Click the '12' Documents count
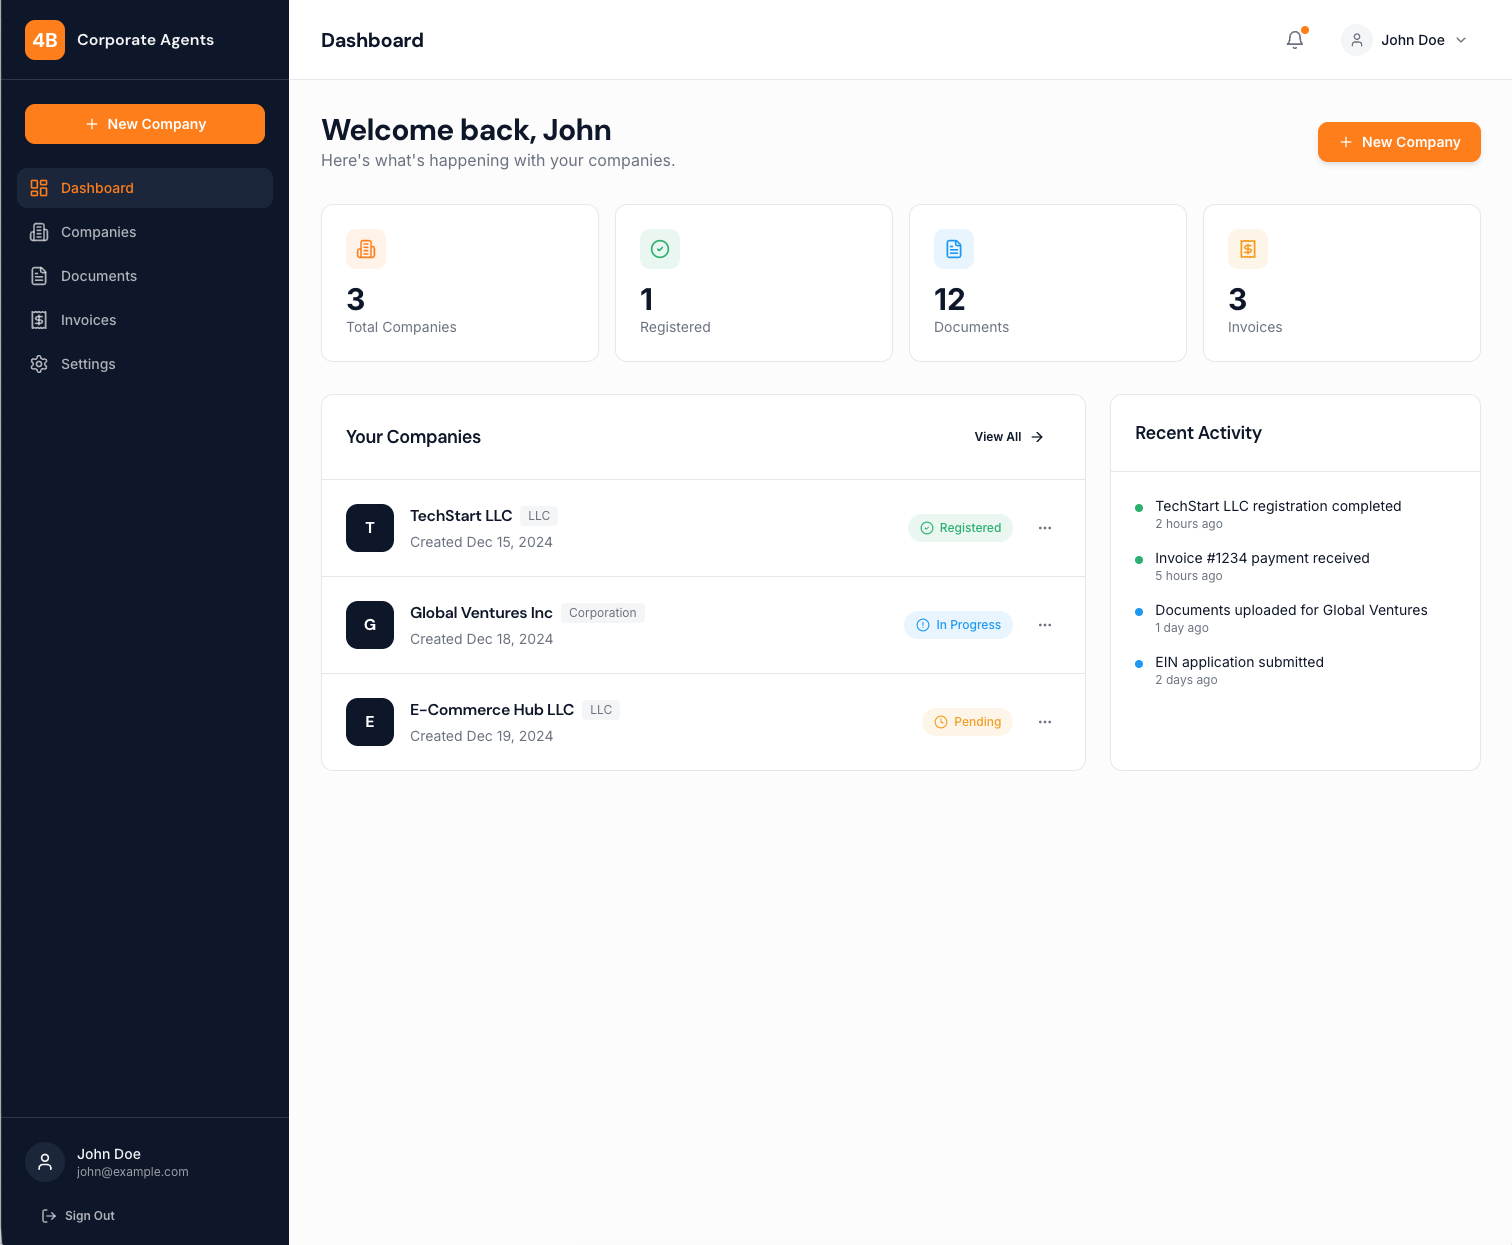The height and width of the screenshot is (1245, 1512). (x=950, y=299)
